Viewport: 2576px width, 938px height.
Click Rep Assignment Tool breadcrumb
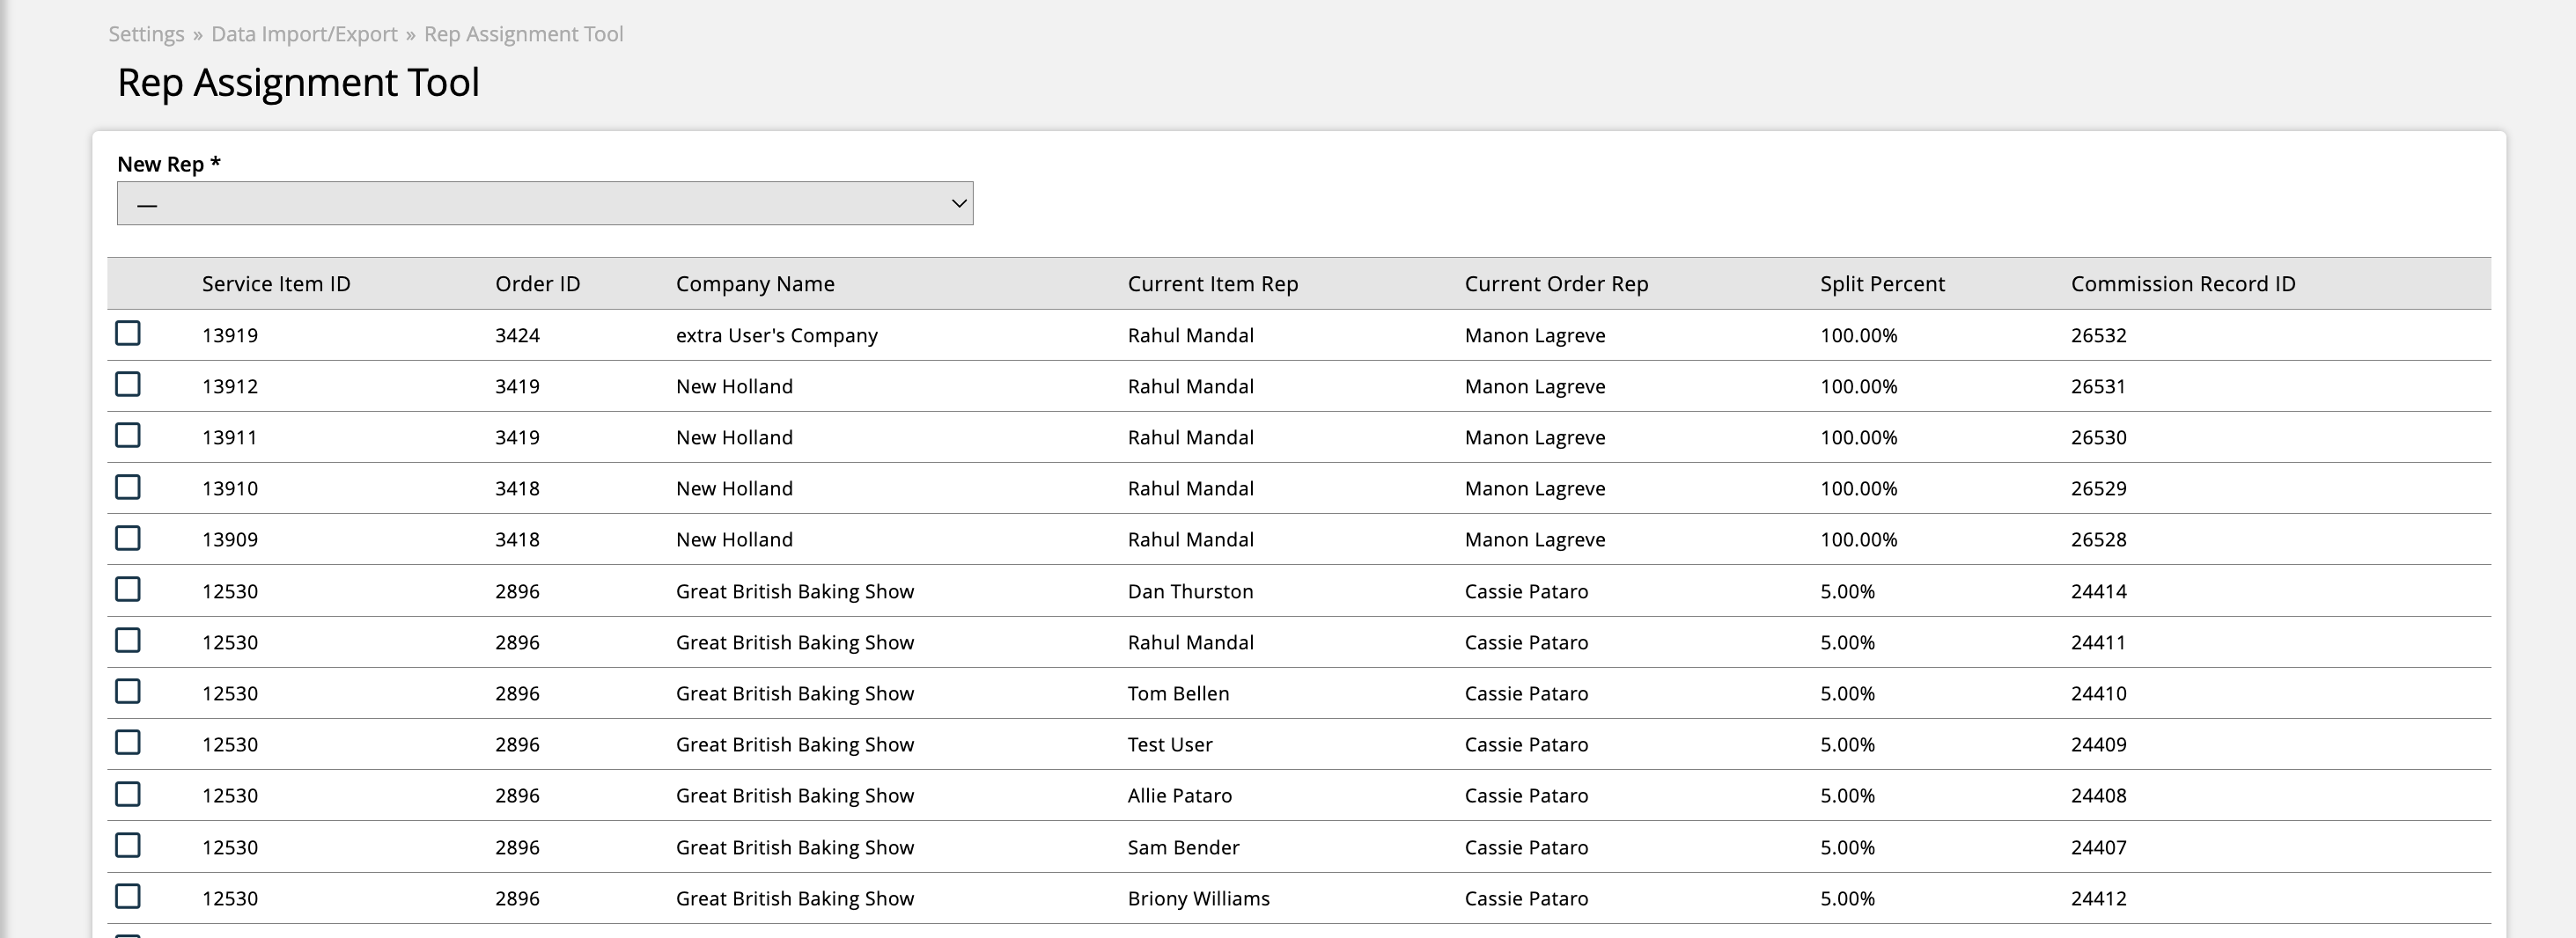[x=523, y=34]
